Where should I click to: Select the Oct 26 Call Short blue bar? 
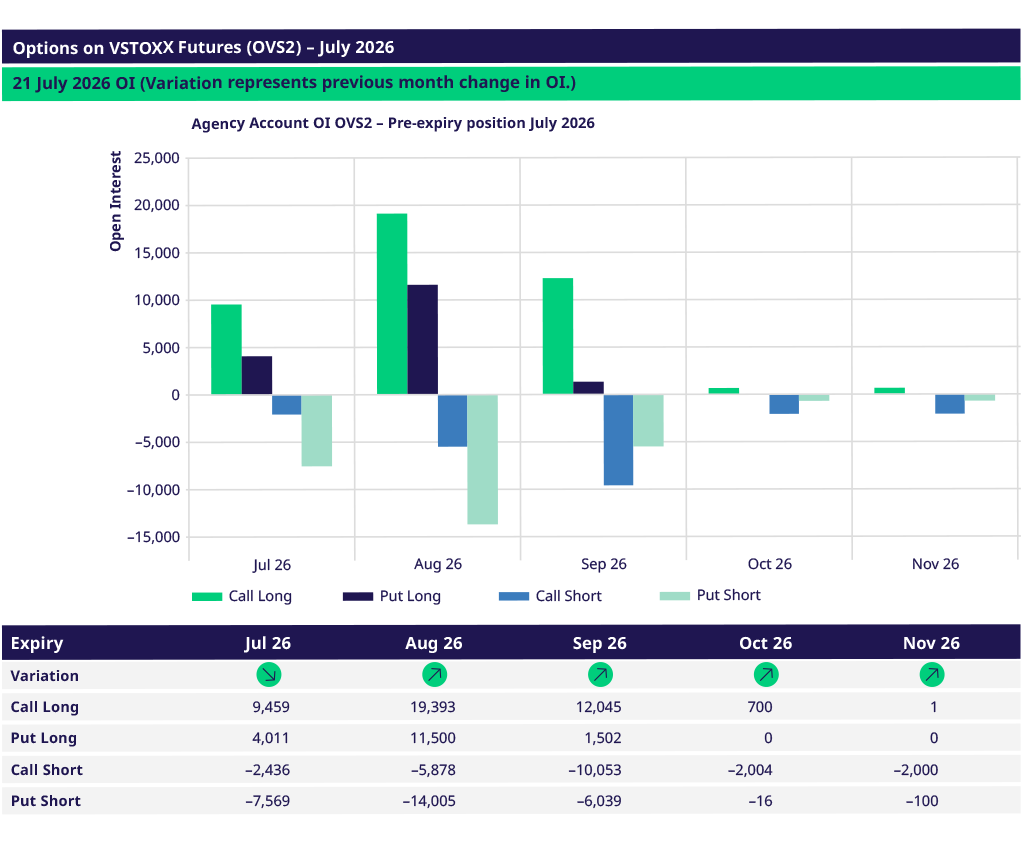point(784,404)
